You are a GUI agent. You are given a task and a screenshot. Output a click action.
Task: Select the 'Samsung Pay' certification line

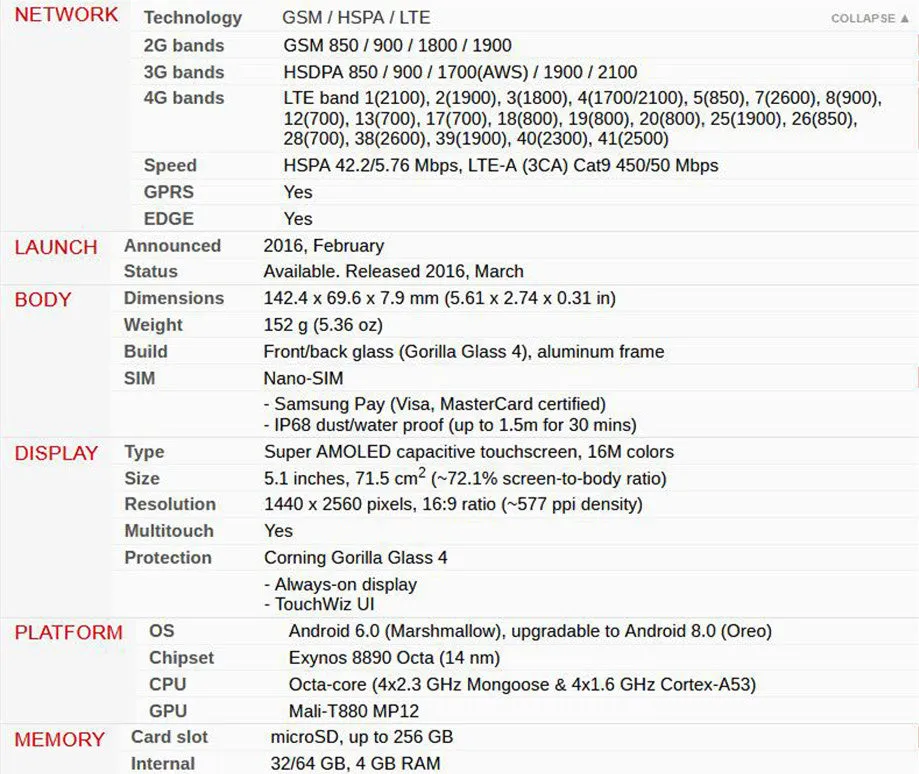click(x=435, y=404)
